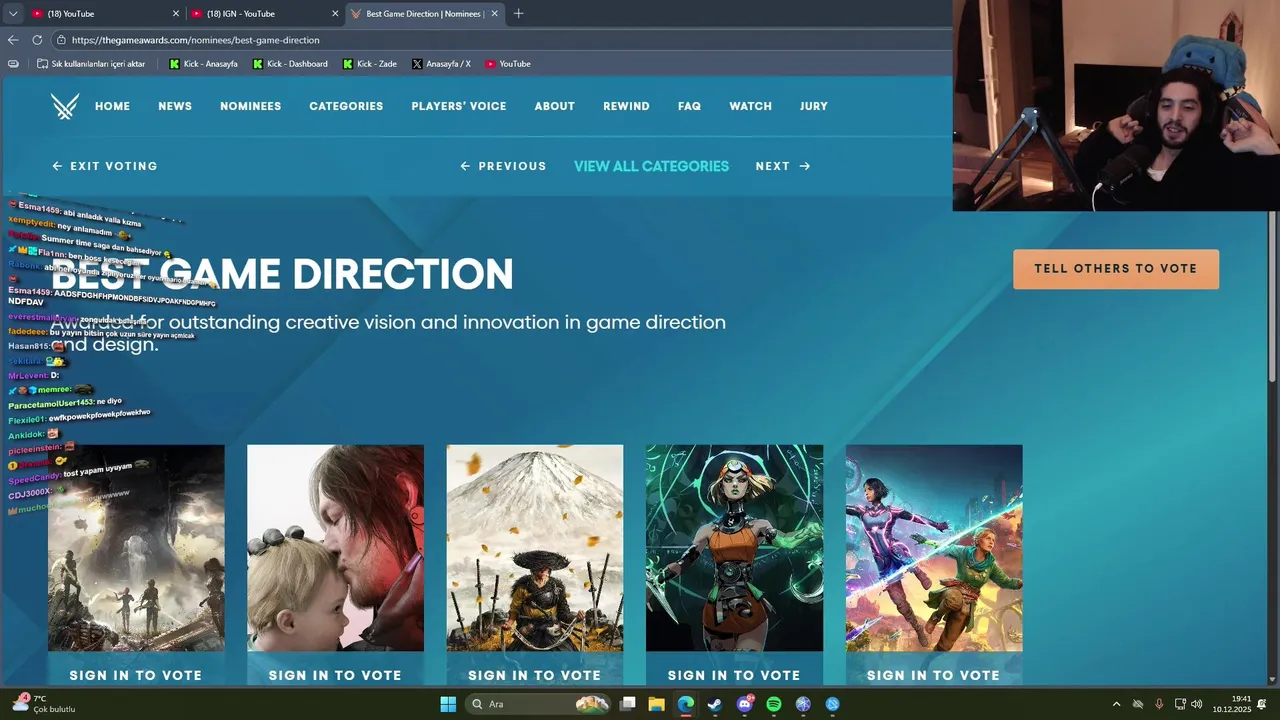
Task: Go back with browser back arrow
Action: pyautogui.click(x=13, y=40)
